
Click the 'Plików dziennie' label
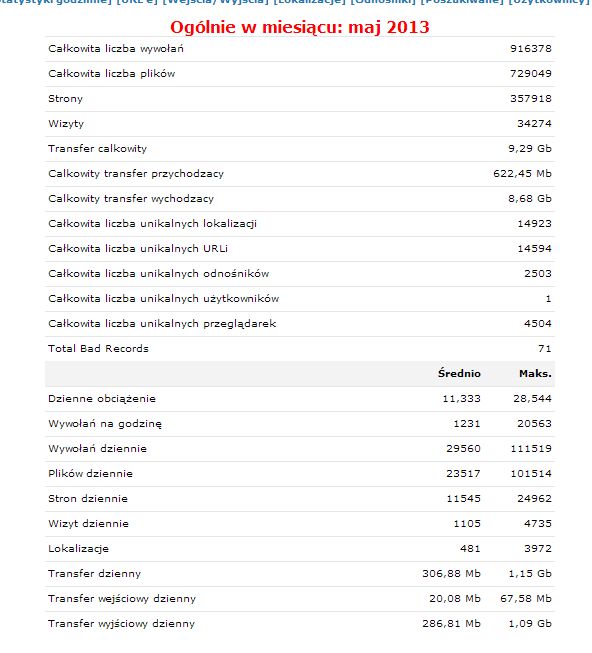pos(90,474)
